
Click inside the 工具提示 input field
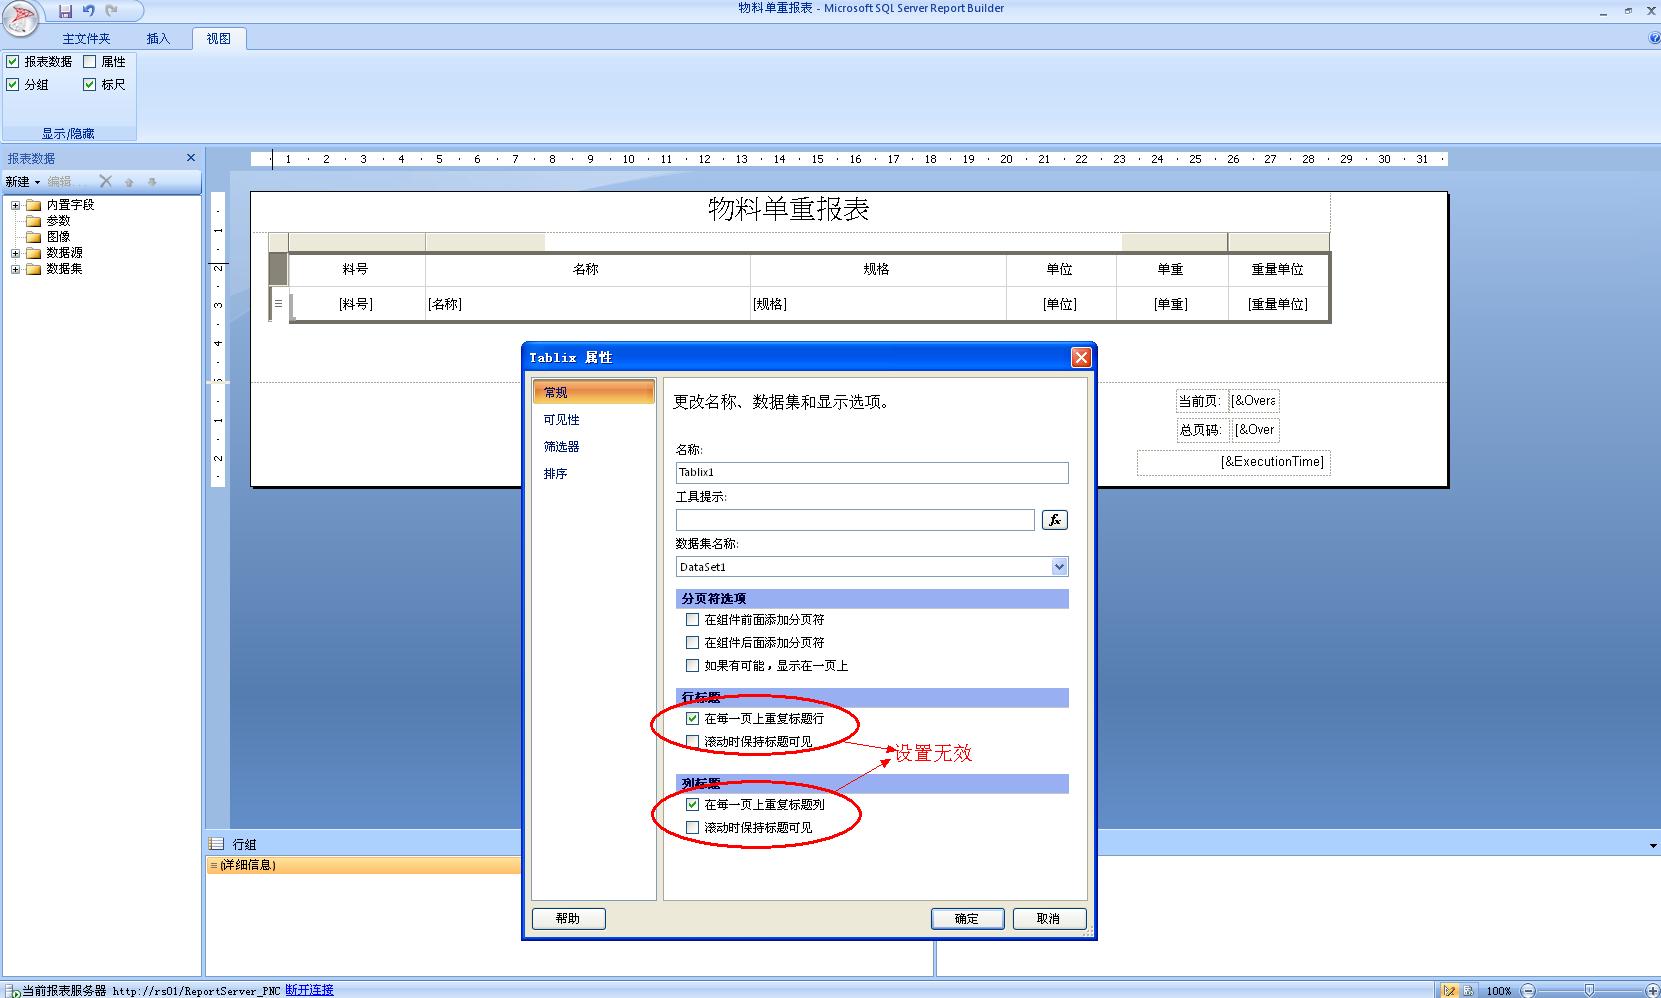click(x=855, y=519)
